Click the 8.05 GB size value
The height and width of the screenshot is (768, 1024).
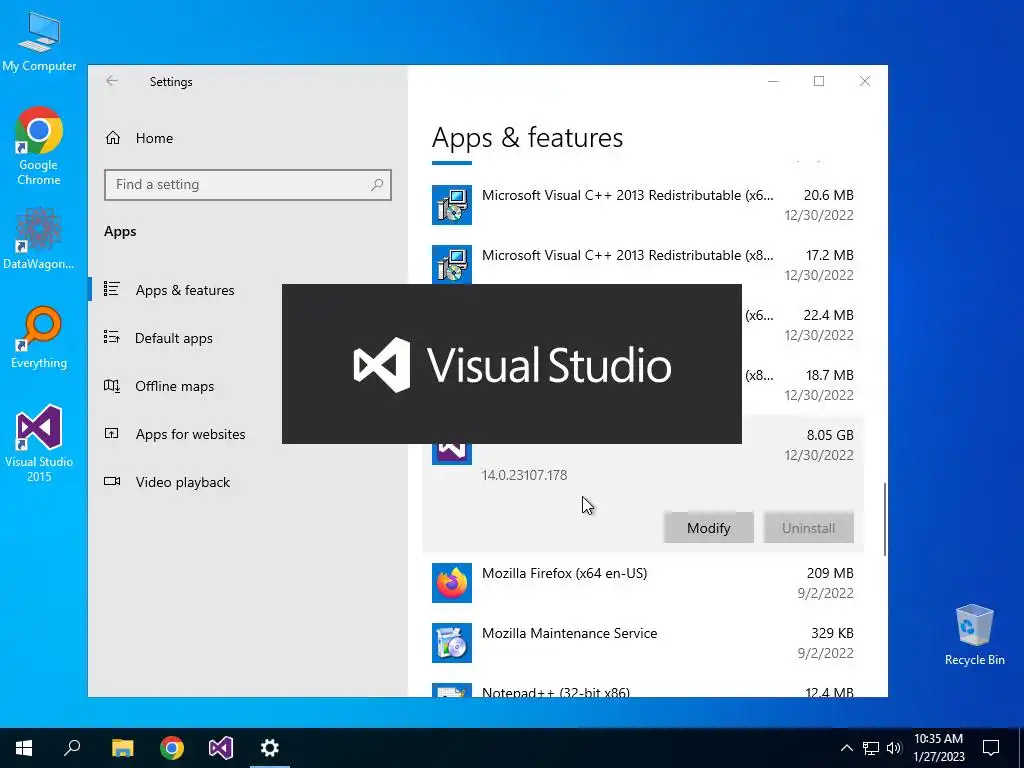click(830, 436)
